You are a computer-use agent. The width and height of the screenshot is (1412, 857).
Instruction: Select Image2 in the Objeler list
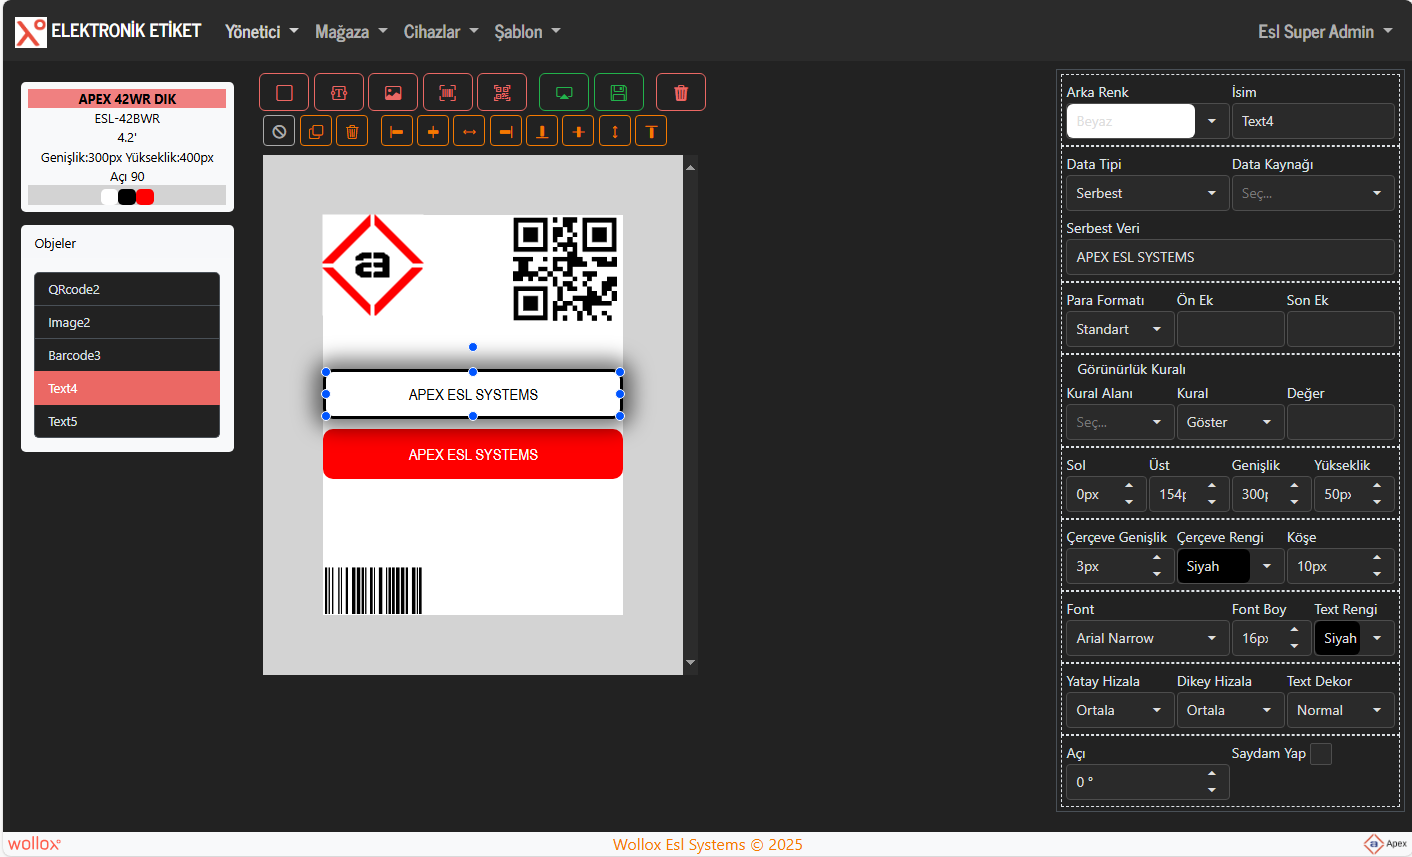127,322
